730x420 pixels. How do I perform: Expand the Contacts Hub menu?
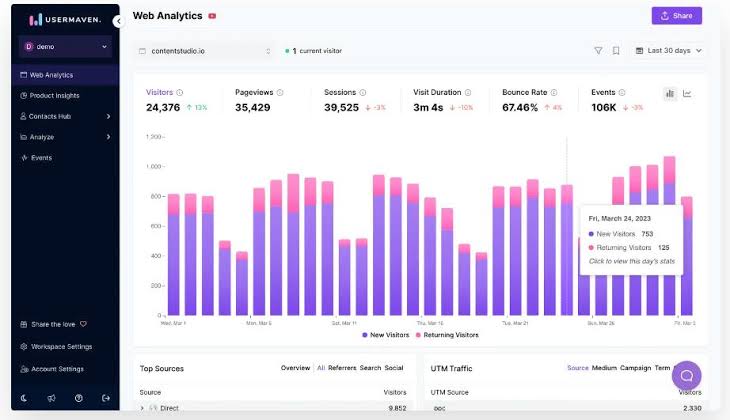tap(66, 116)
